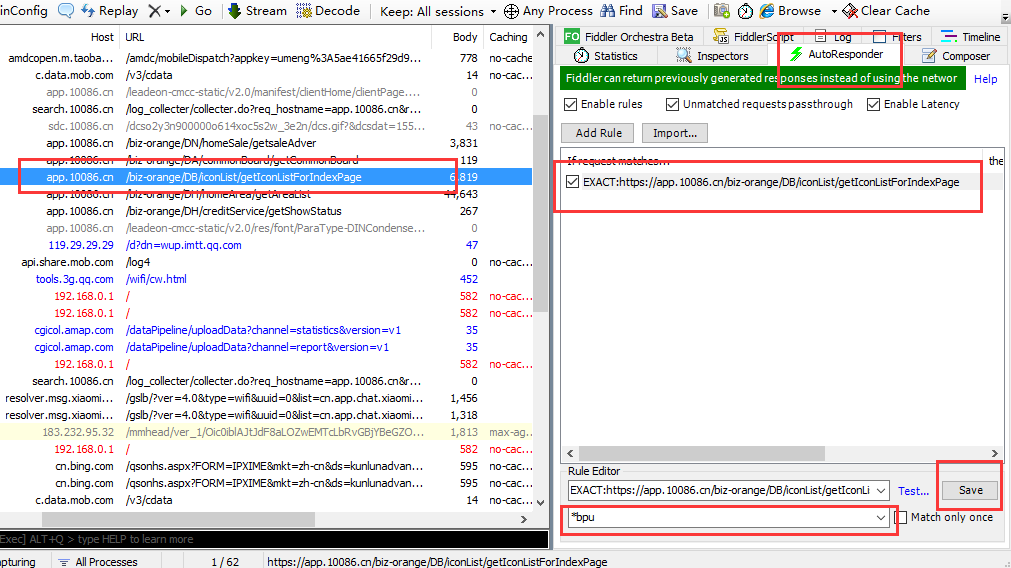Toggle the Enable Latency checkbox
The height and width of the screenshot is (568, 1011).
click(x=873, y=104)
